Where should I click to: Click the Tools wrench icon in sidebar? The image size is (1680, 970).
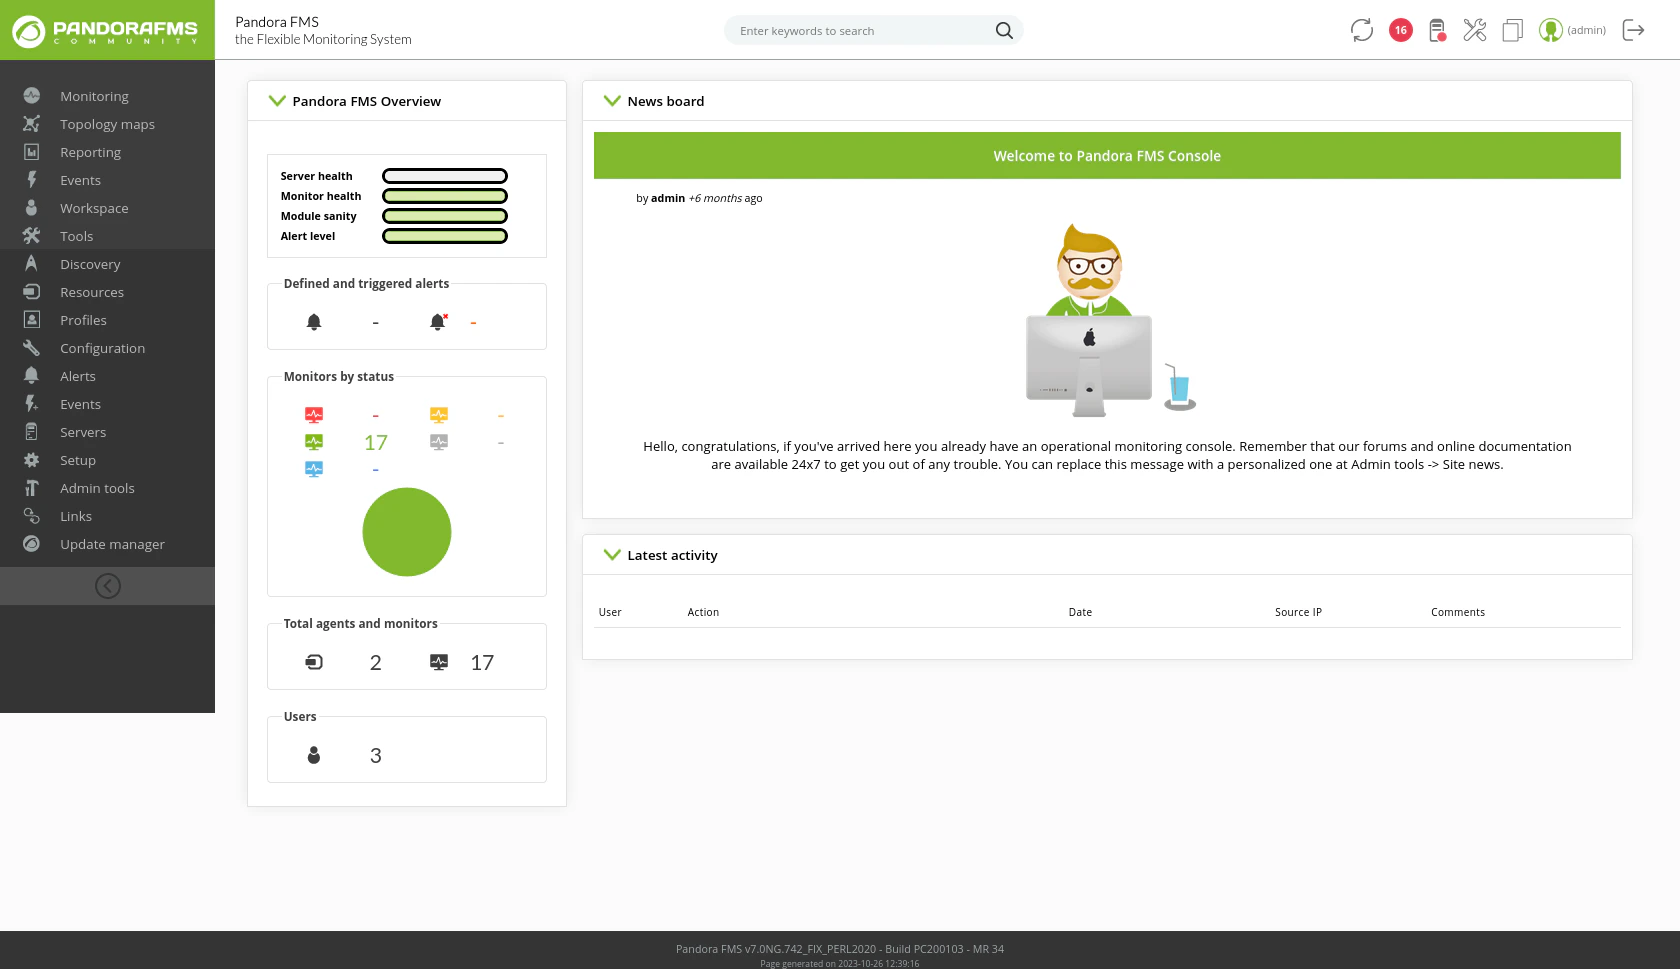32,236
